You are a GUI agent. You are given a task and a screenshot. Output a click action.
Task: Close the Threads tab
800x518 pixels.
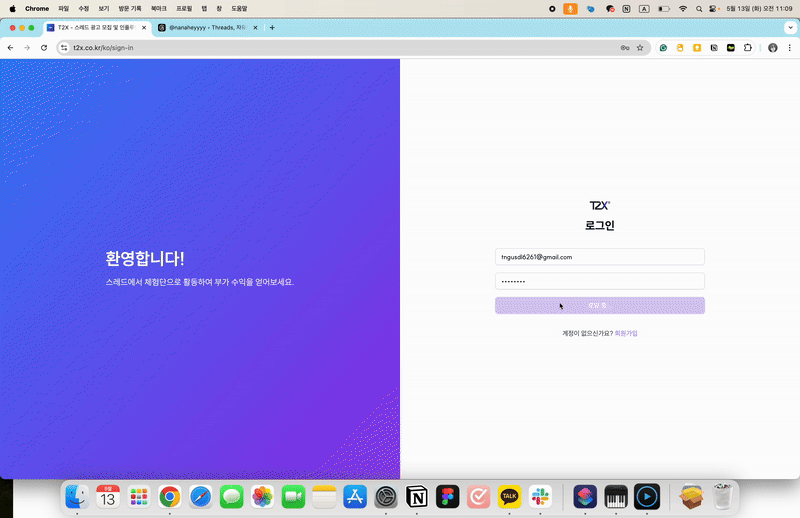255,28
